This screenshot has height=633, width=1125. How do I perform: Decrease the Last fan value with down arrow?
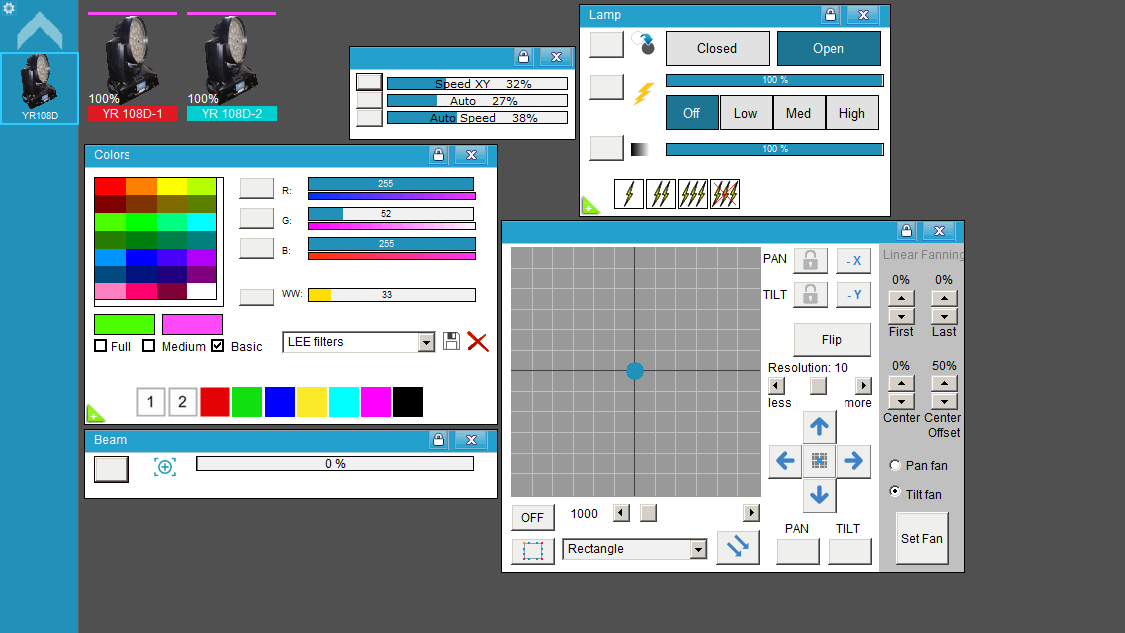click(944, 316)
